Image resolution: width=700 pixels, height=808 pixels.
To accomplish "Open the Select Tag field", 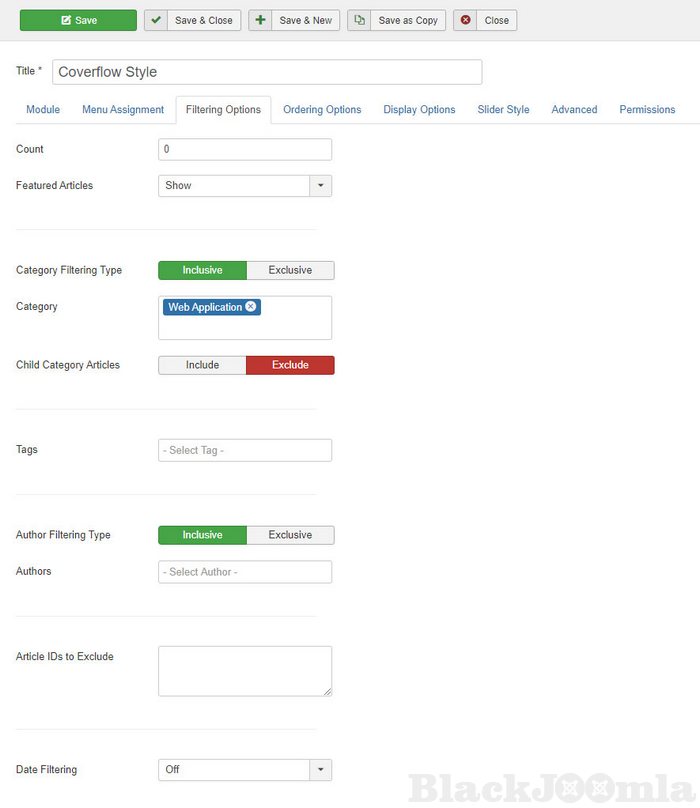I will click(x=245, y=450).
